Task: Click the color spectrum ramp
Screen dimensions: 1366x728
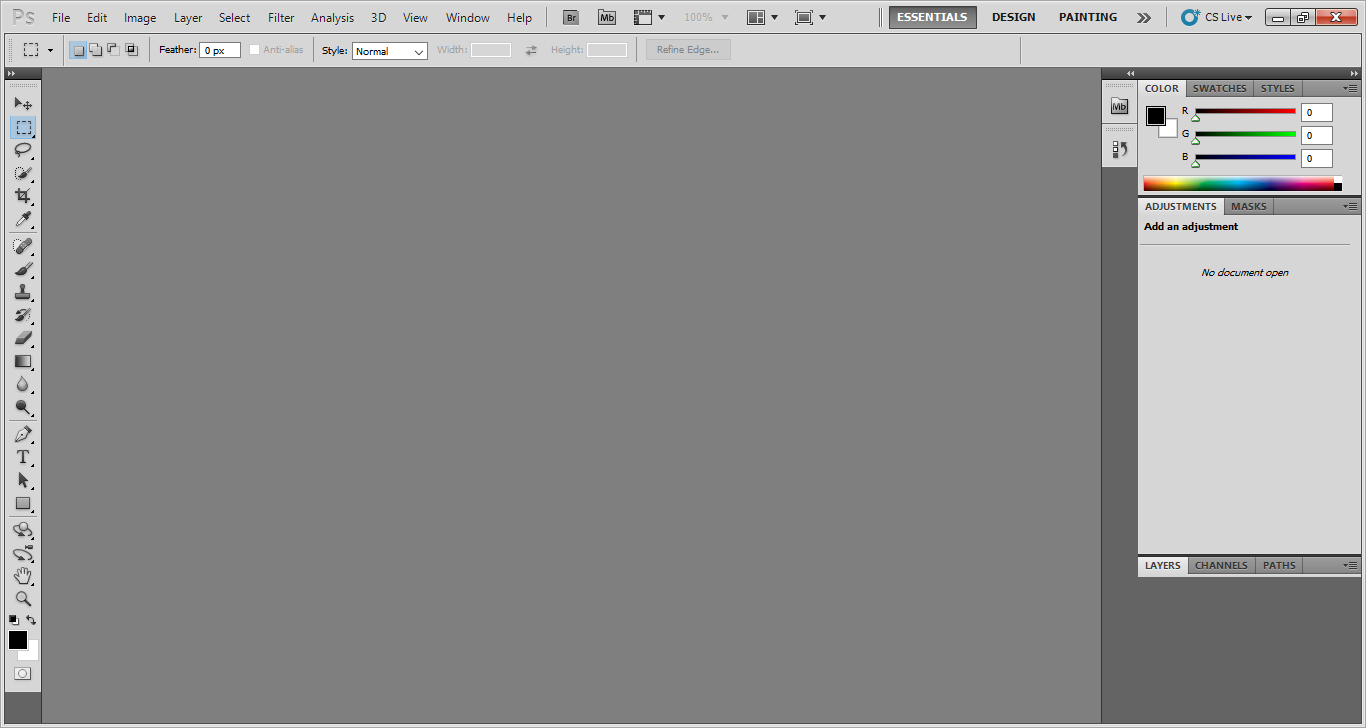Action: (x=1238, y=184)
